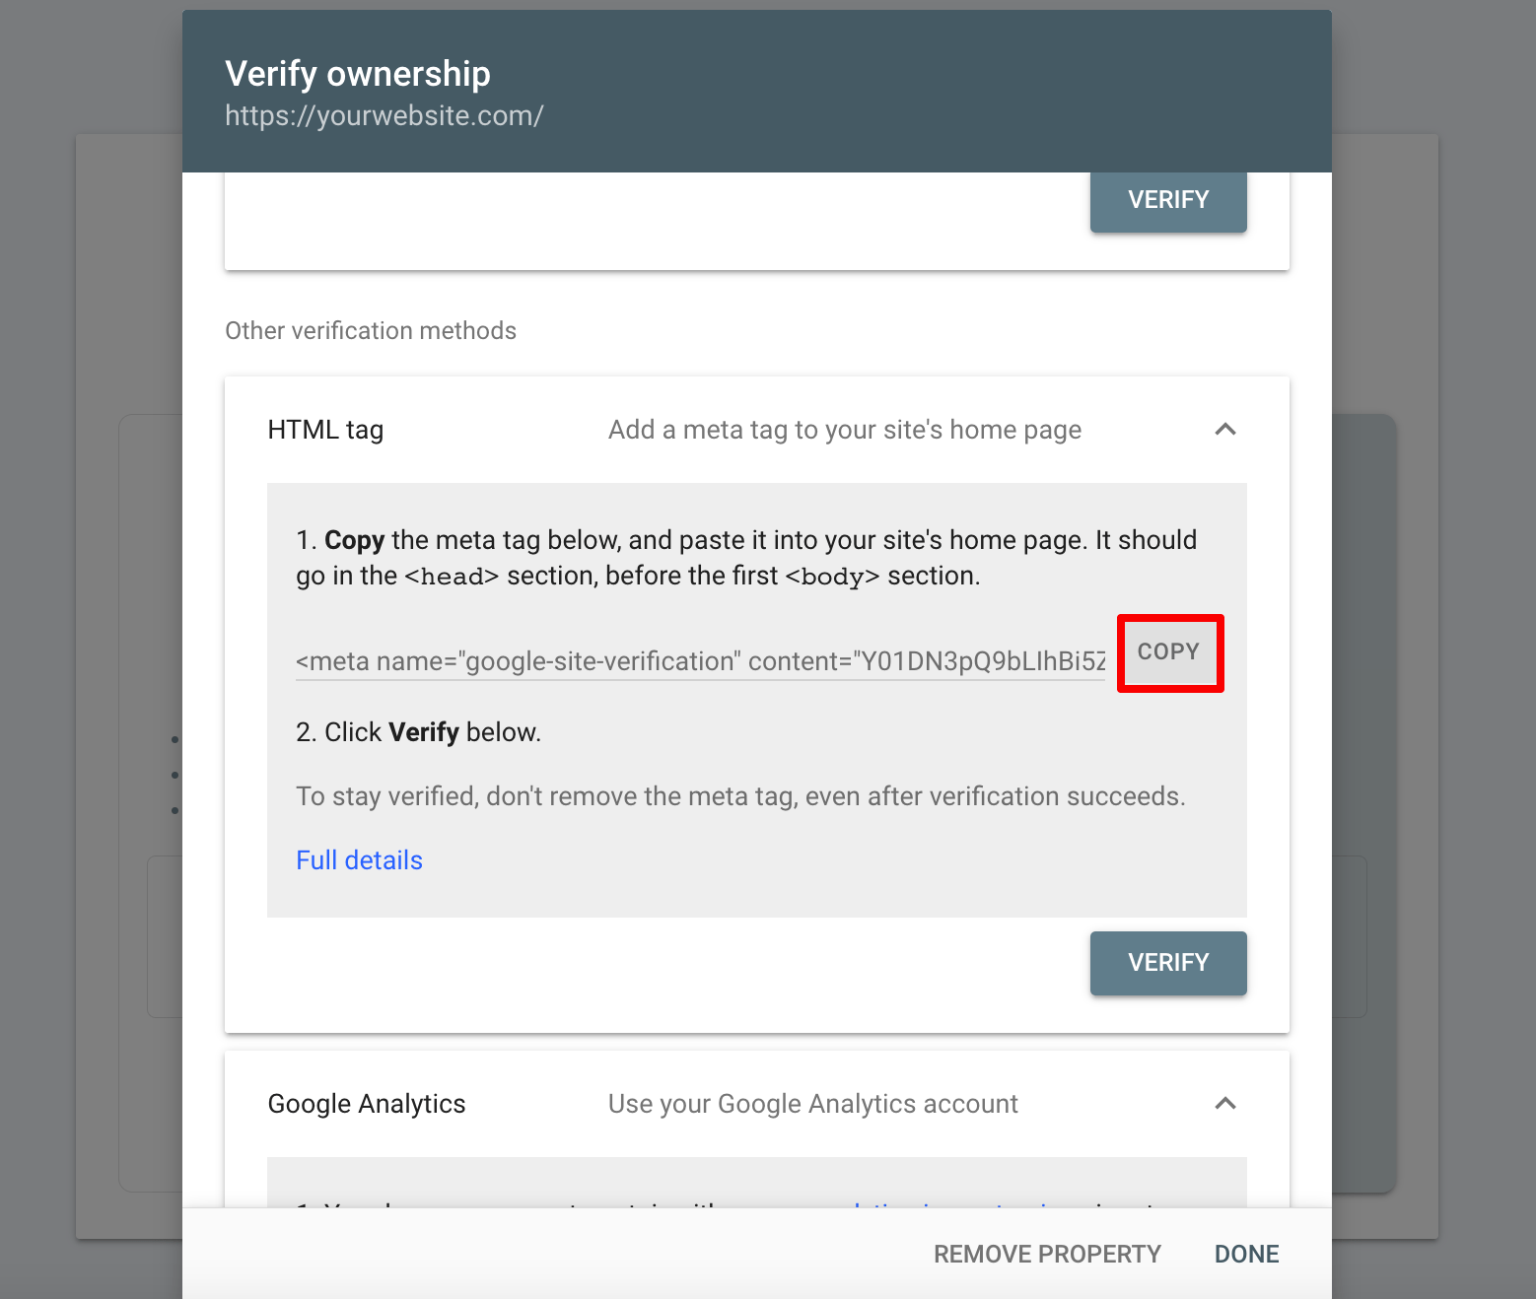Image resolution: width=1536 pixels, height=1299 pixels.
Task: Open the Full details link
Action: (359, 859)
